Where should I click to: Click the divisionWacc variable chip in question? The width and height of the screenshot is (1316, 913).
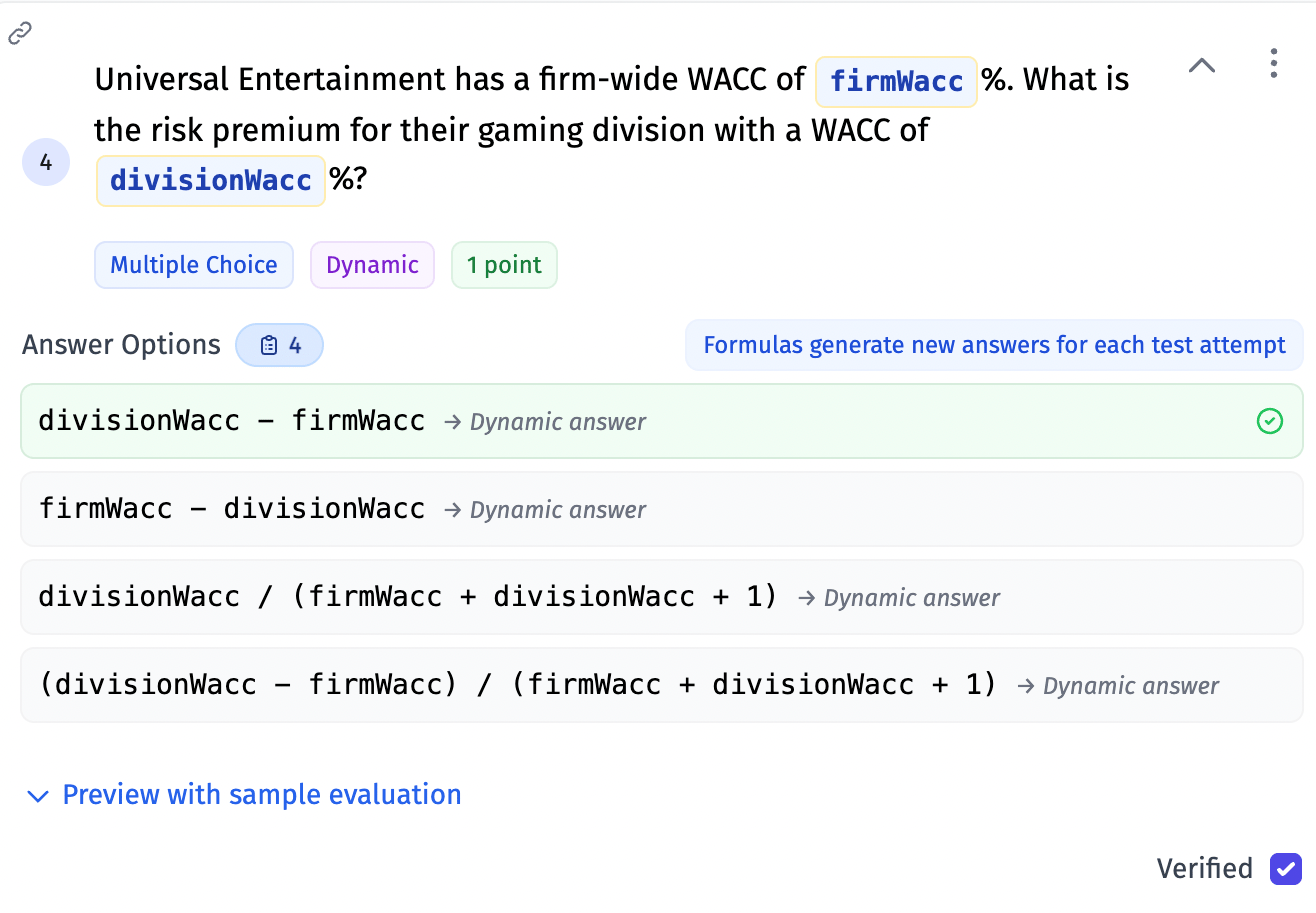211,181
